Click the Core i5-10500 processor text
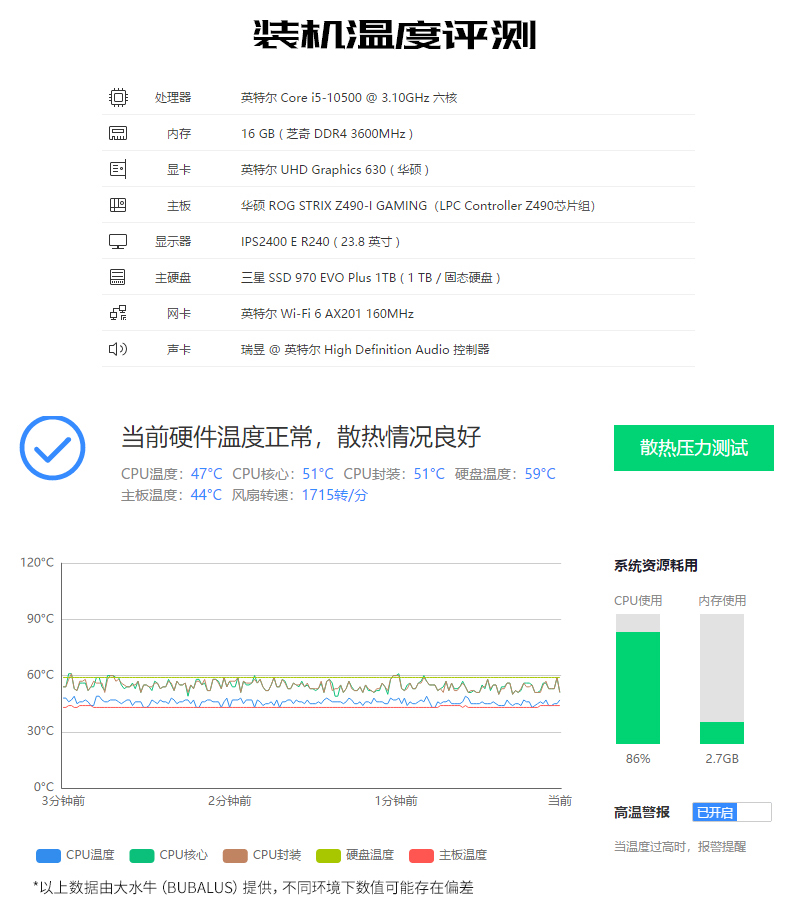Screen dimensions: 790x918 [x=349, y=97]
